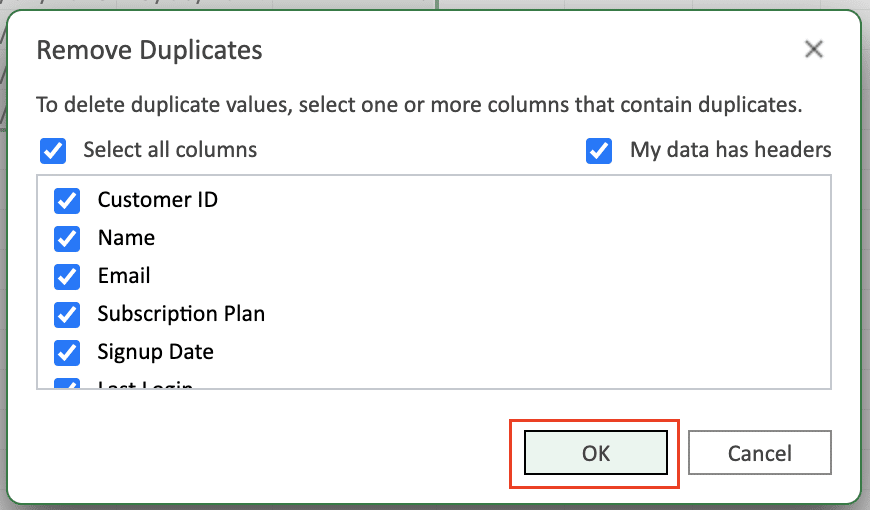Click the Email column label

[x=124, y=276]
